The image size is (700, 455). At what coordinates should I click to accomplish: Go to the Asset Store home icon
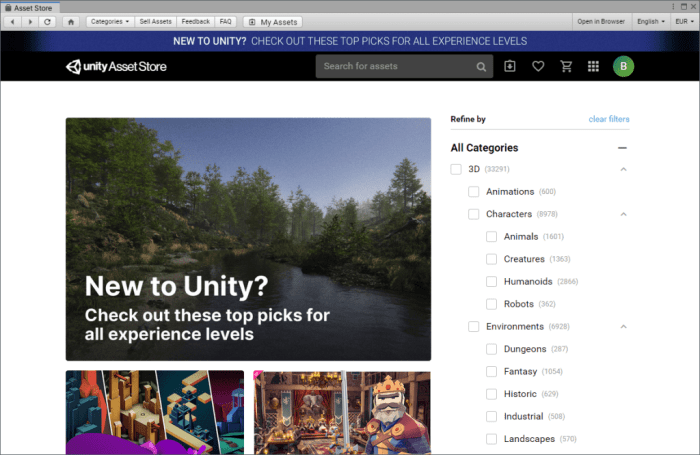[71, 21]
